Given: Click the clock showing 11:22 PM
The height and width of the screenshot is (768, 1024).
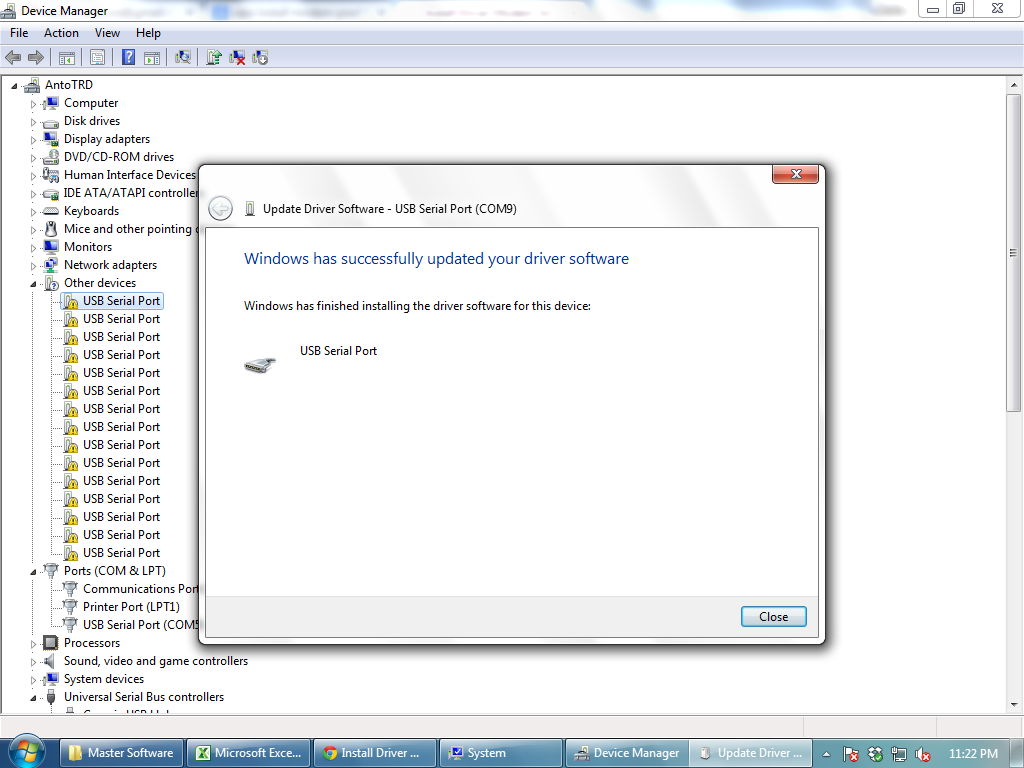Looking at the screenshot, I should (x=973, y=753).
